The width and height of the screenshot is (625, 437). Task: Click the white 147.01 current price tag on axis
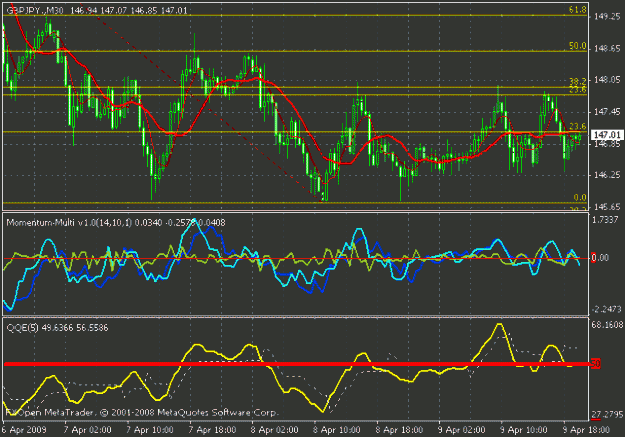click(x=607, y=135)
